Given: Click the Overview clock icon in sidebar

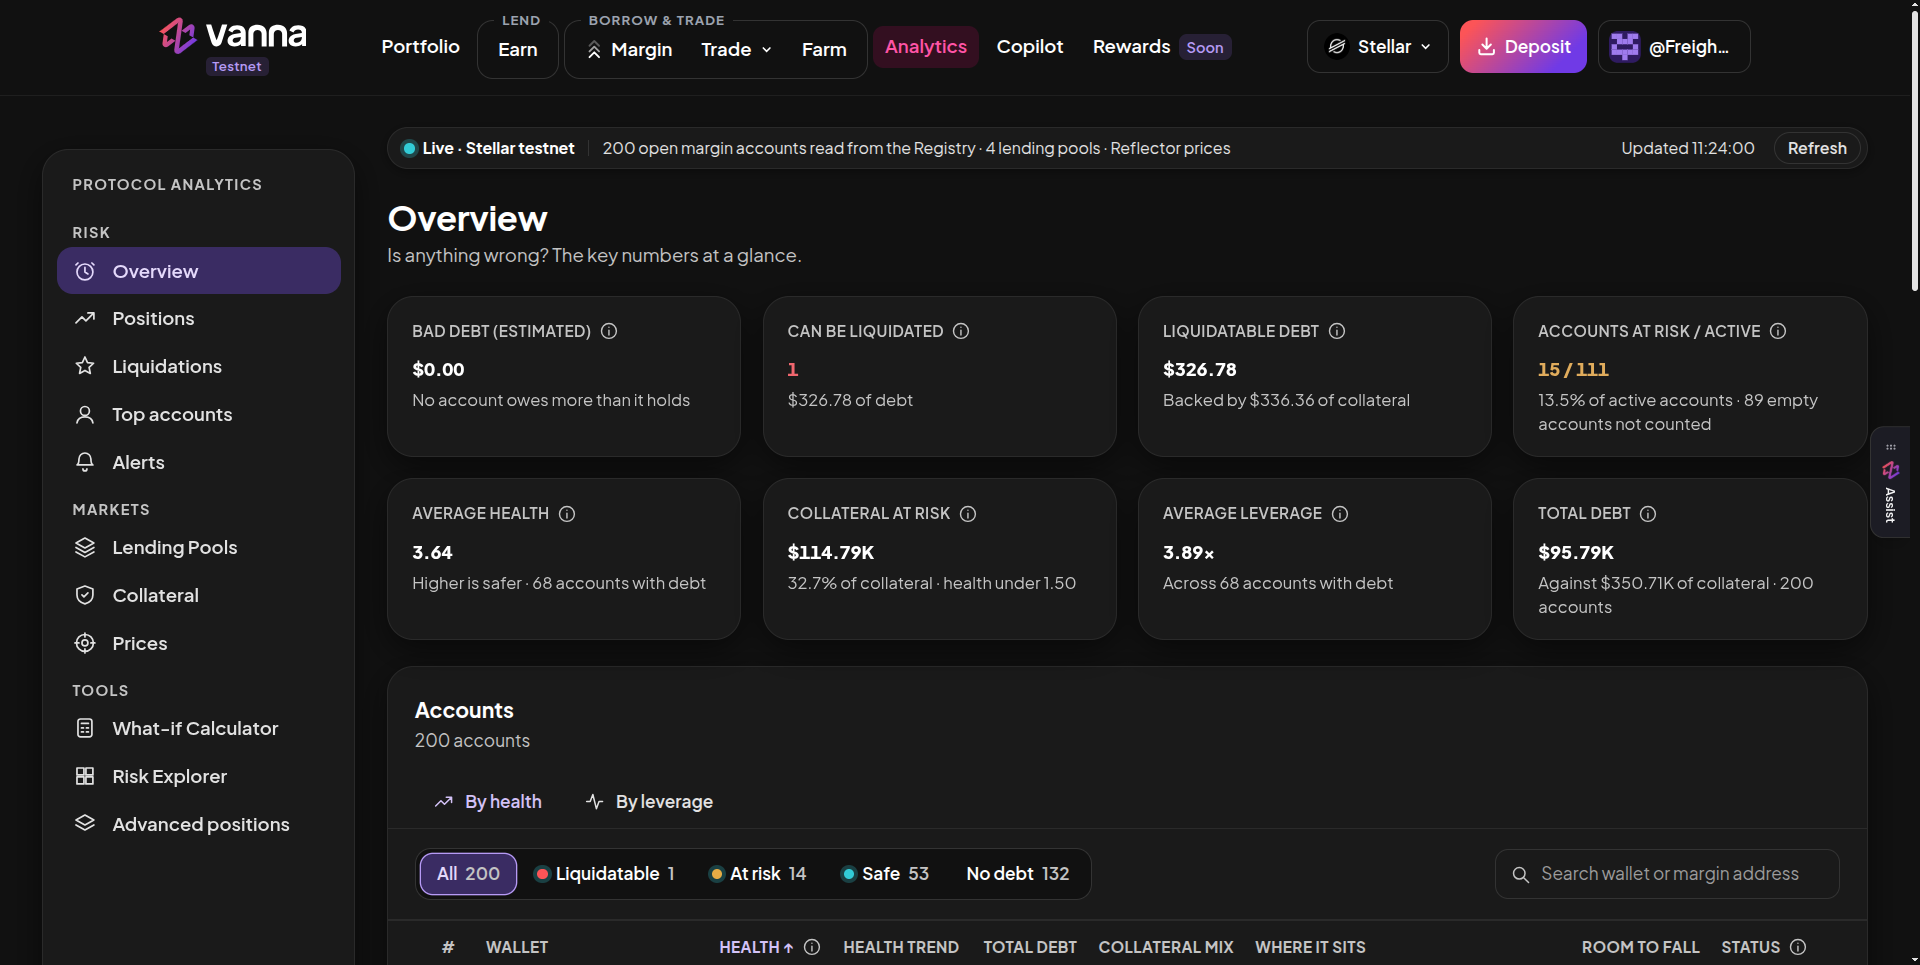Looking at the screenshot, I should click(x=85, y=271).
